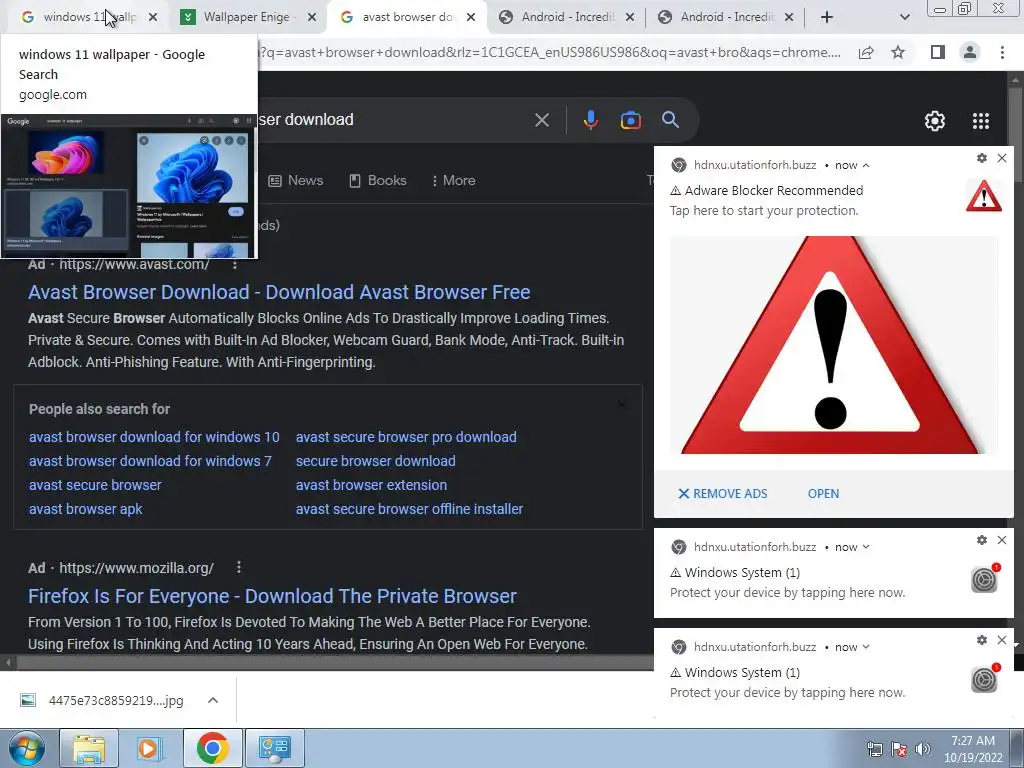Search avast secure browser suggestion

[x=95, y=485]
